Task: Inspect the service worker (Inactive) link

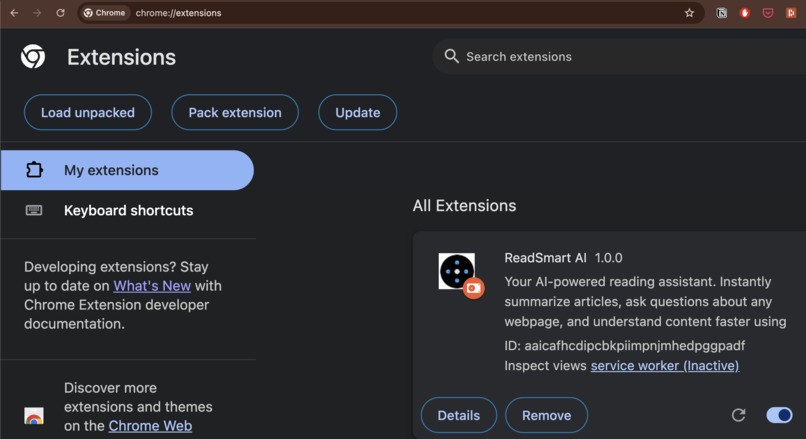Action: click(x=665, y=365)
